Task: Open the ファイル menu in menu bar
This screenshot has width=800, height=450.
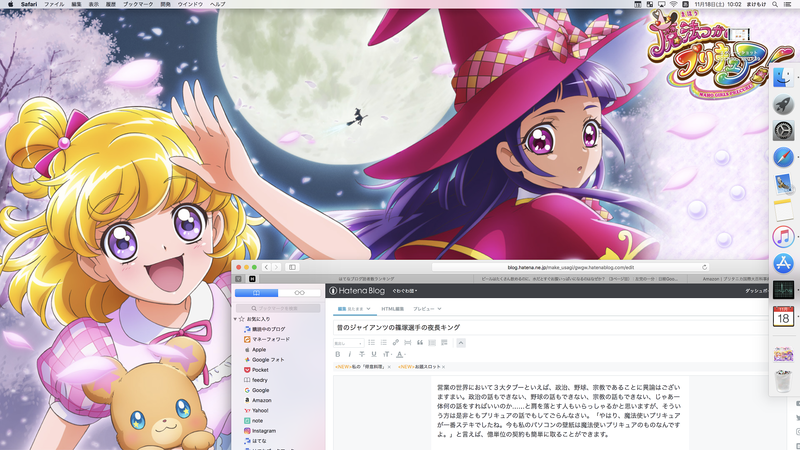Action: pyautogui.click(x=54, y=4)
